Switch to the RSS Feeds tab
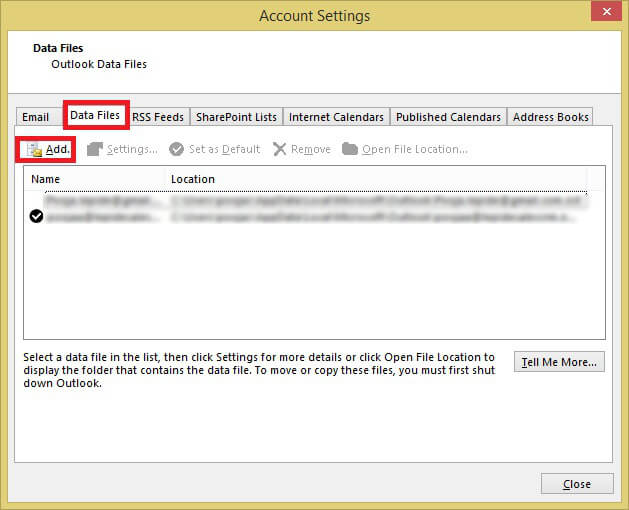The height and width of the screenshot is (510, 629). [158, 117]
